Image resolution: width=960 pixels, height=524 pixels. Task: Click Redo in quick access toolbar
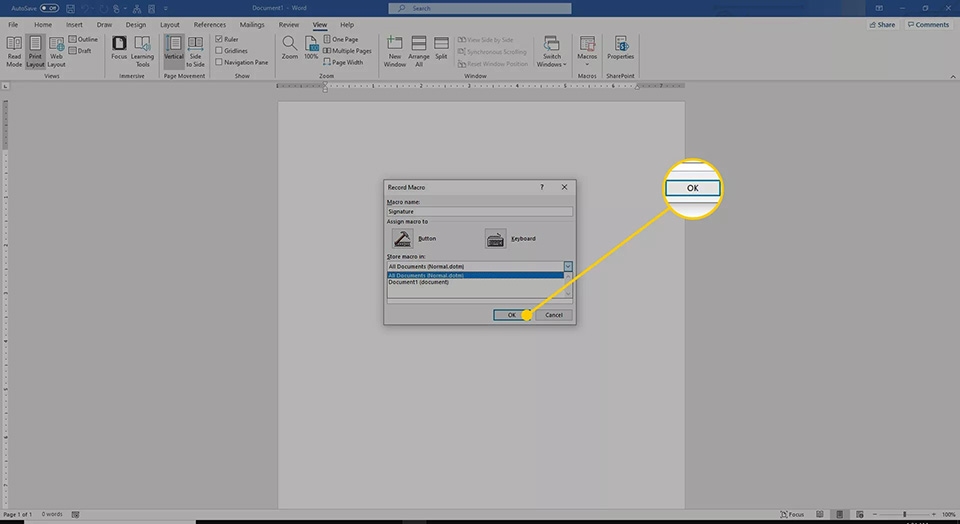pos(101,9)
